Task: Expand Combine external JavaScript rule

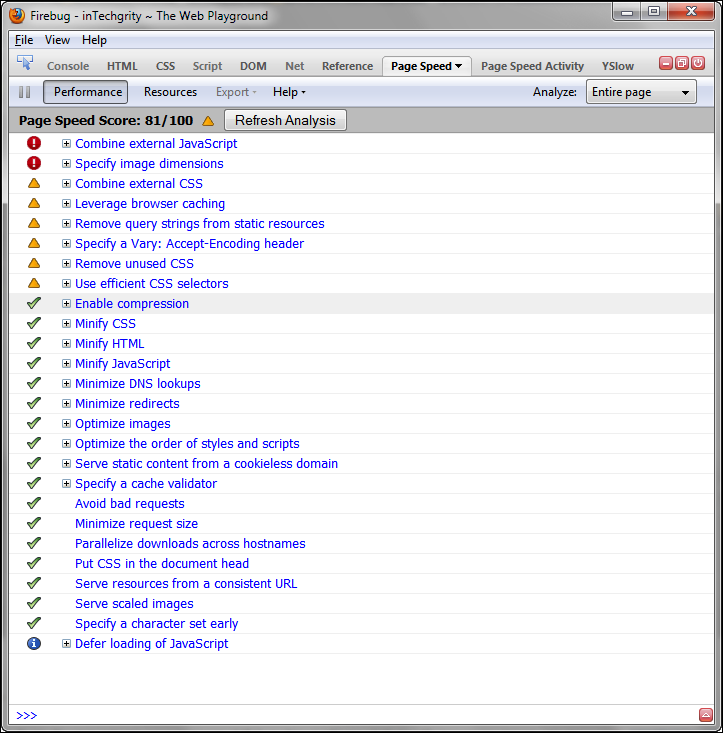Action: [x=66, y=144]
